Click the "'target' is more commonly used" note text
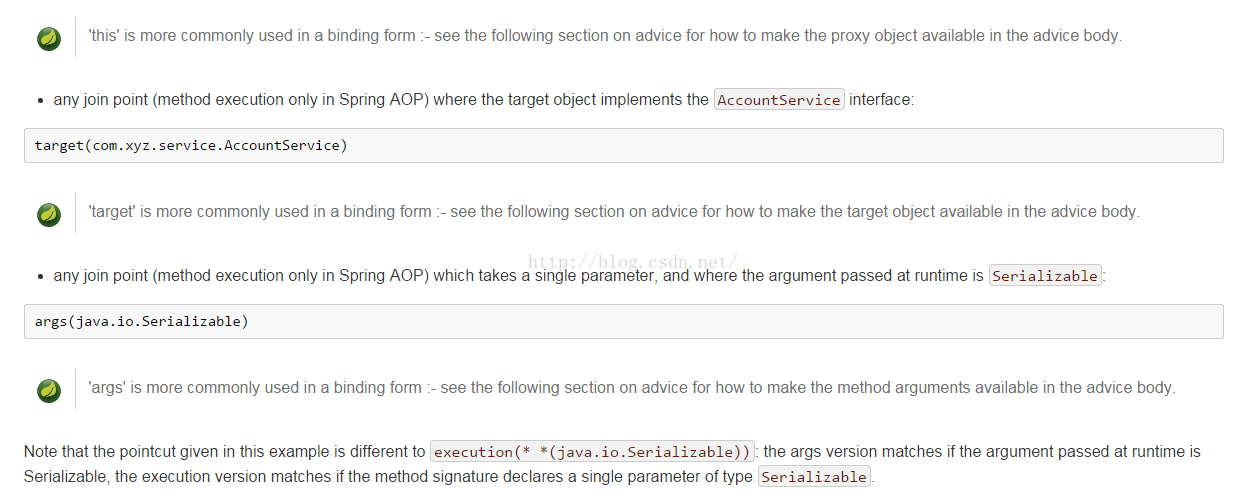Viewport: 1246px width, 503px height. tap(614, 212)
